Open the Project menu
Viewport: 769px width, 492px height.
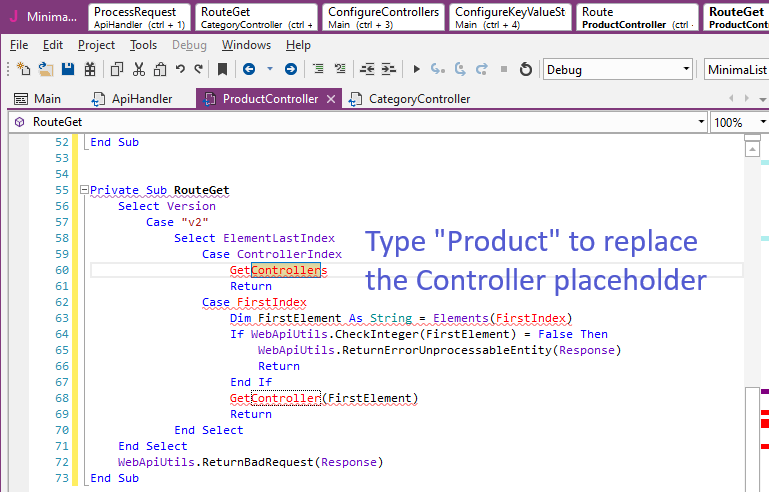pyautogui.click(x=97, y=45)
